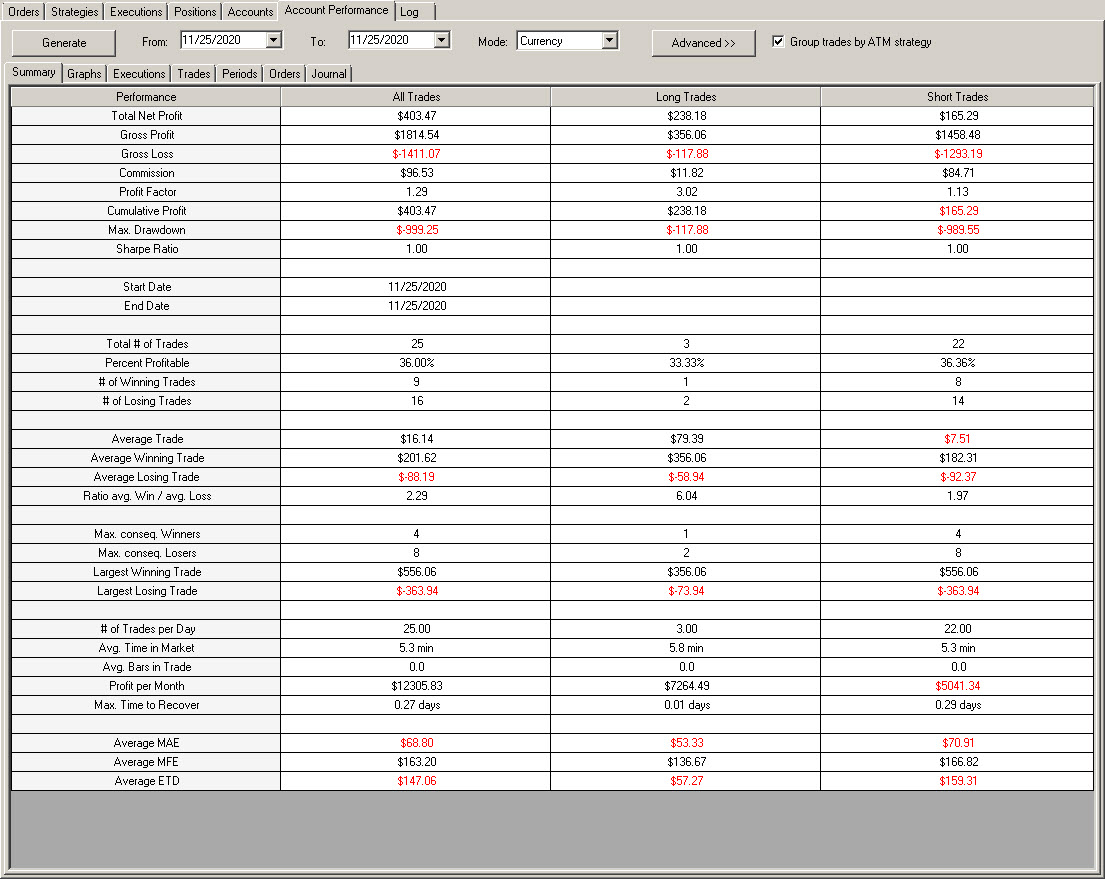Click # of Losing Trades value 16
The width and height of the screenshot is (1105, 879).
(417, 401)
